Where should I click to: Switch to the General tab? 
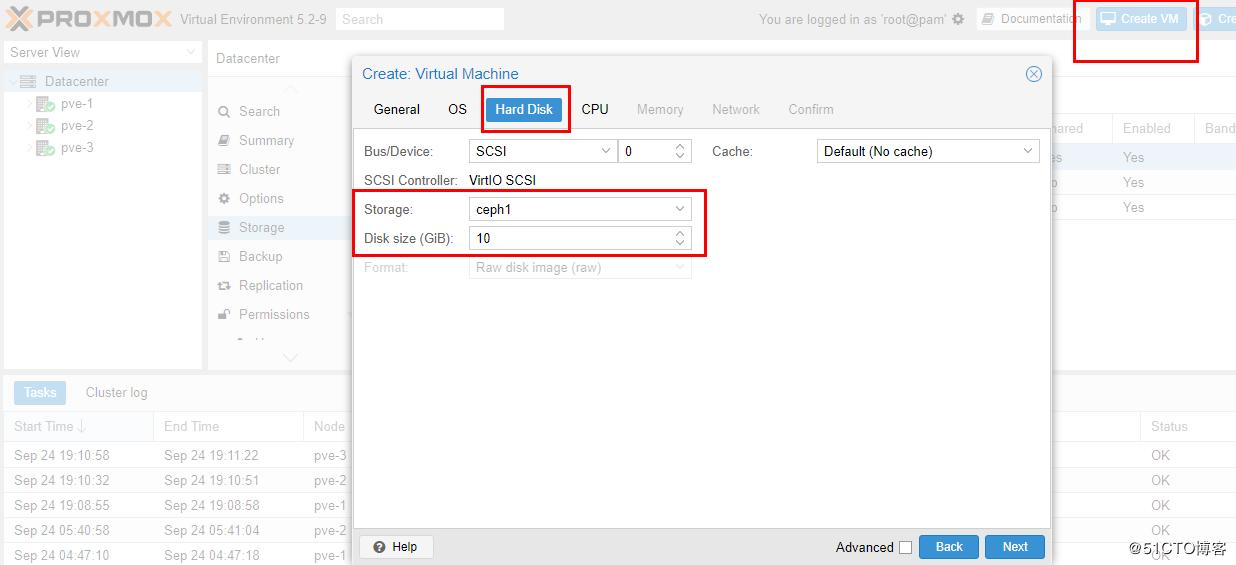coord(397,110)
